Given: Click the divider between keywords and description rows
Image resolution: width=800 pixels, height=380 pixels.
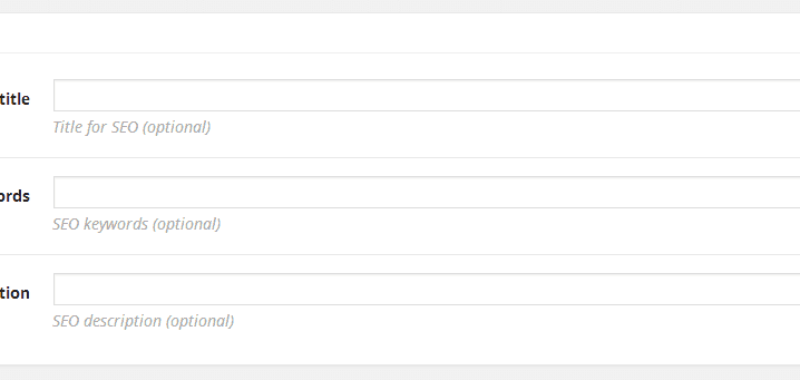Looking at the screenshot, I should 400,255.
